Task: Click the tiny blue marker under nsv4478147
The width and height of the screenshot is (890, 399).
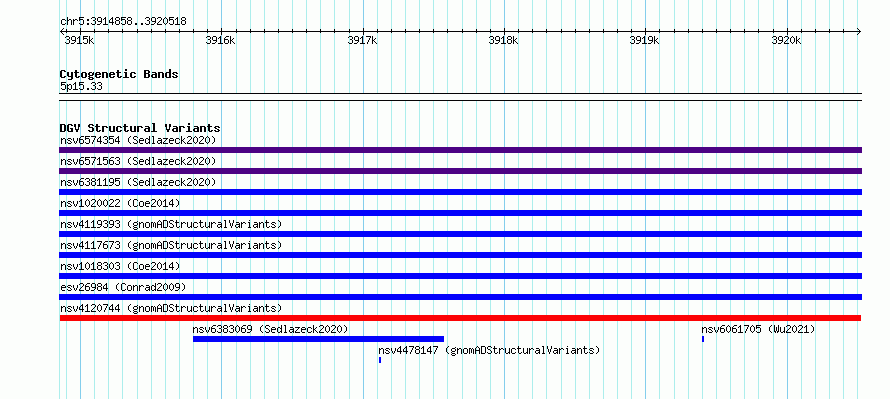Action: click(x=380, y=360)
